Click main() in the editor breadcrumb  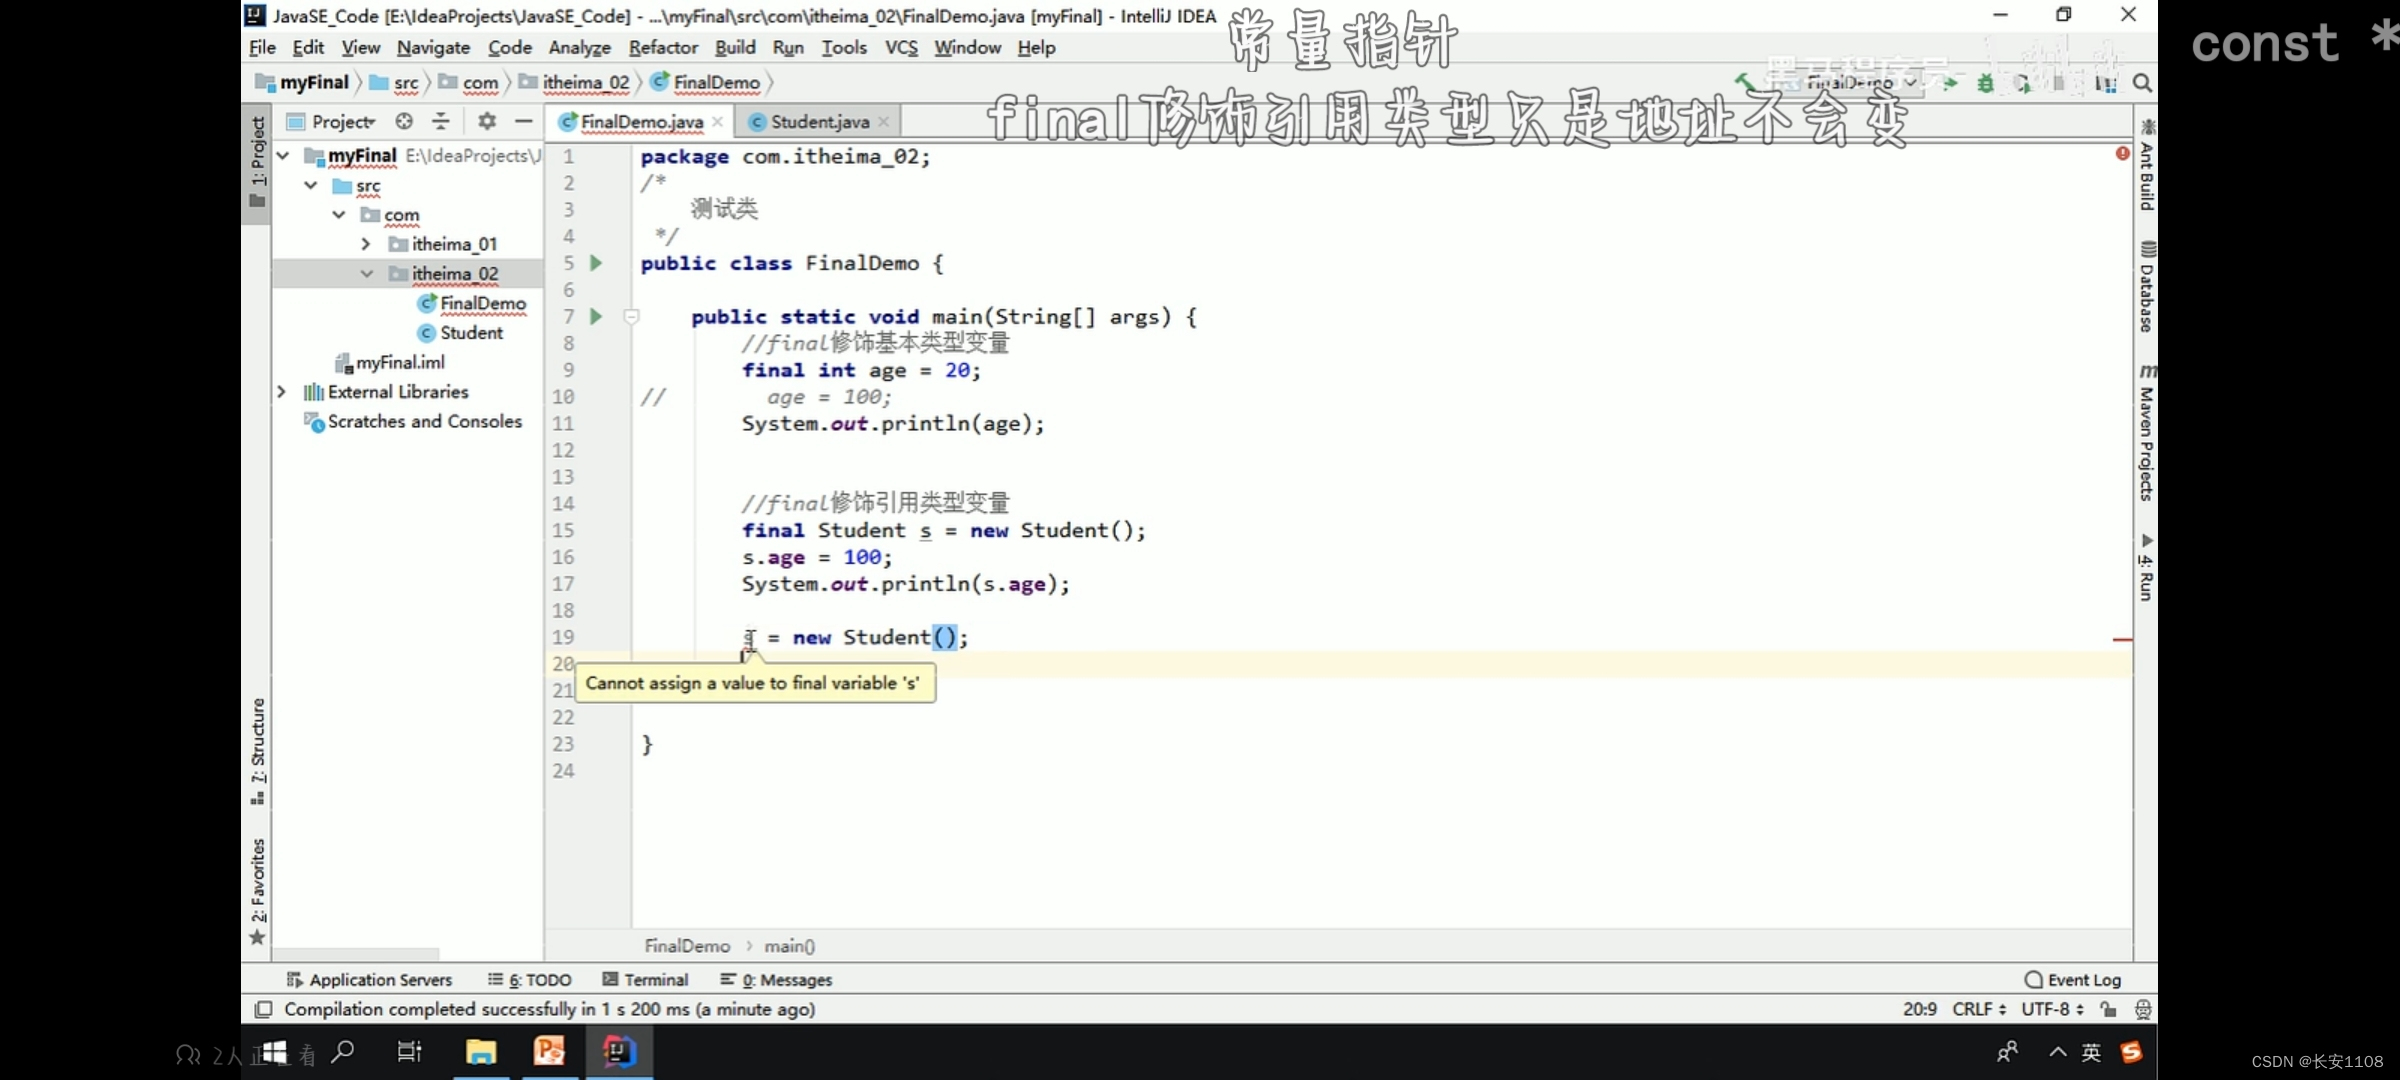click(x=789, y=946)
